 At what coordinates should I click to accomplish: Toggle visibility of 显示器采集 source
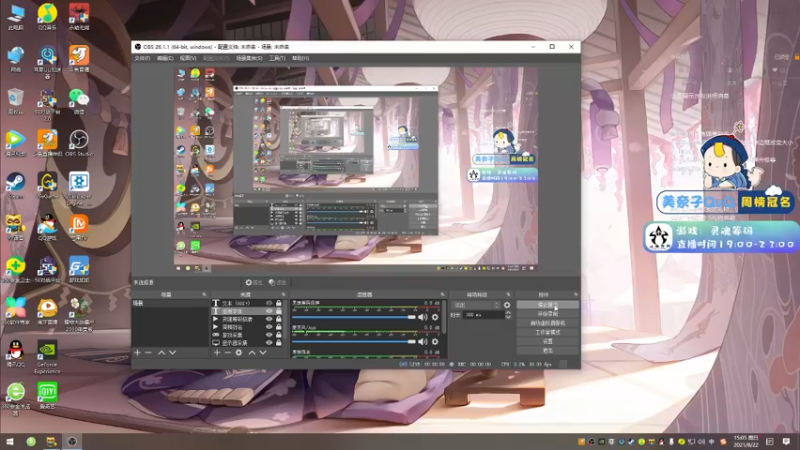[269, 343]
